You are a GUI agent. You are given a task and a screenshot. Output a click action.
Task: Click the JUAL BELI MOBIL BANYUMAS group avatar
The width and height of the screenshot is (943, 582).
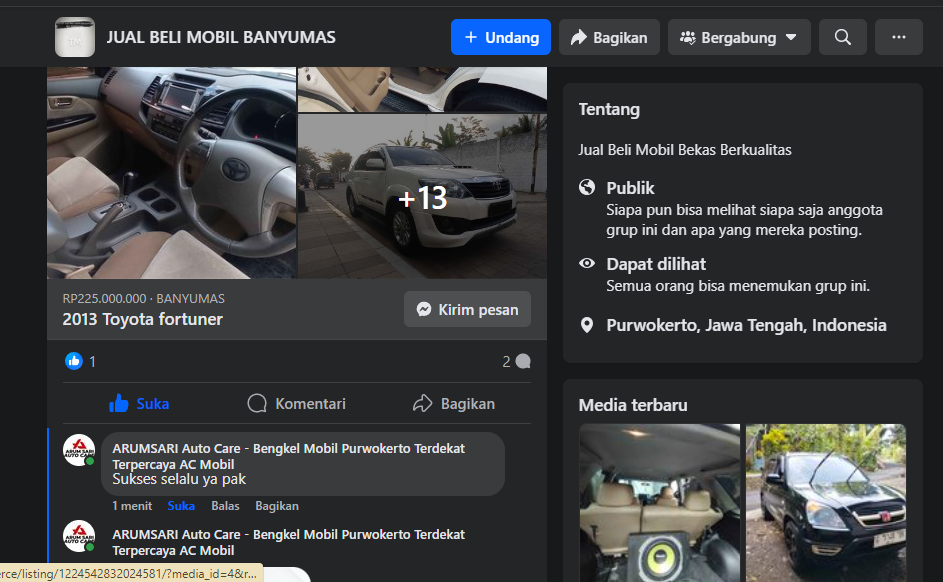click(75, 37)
